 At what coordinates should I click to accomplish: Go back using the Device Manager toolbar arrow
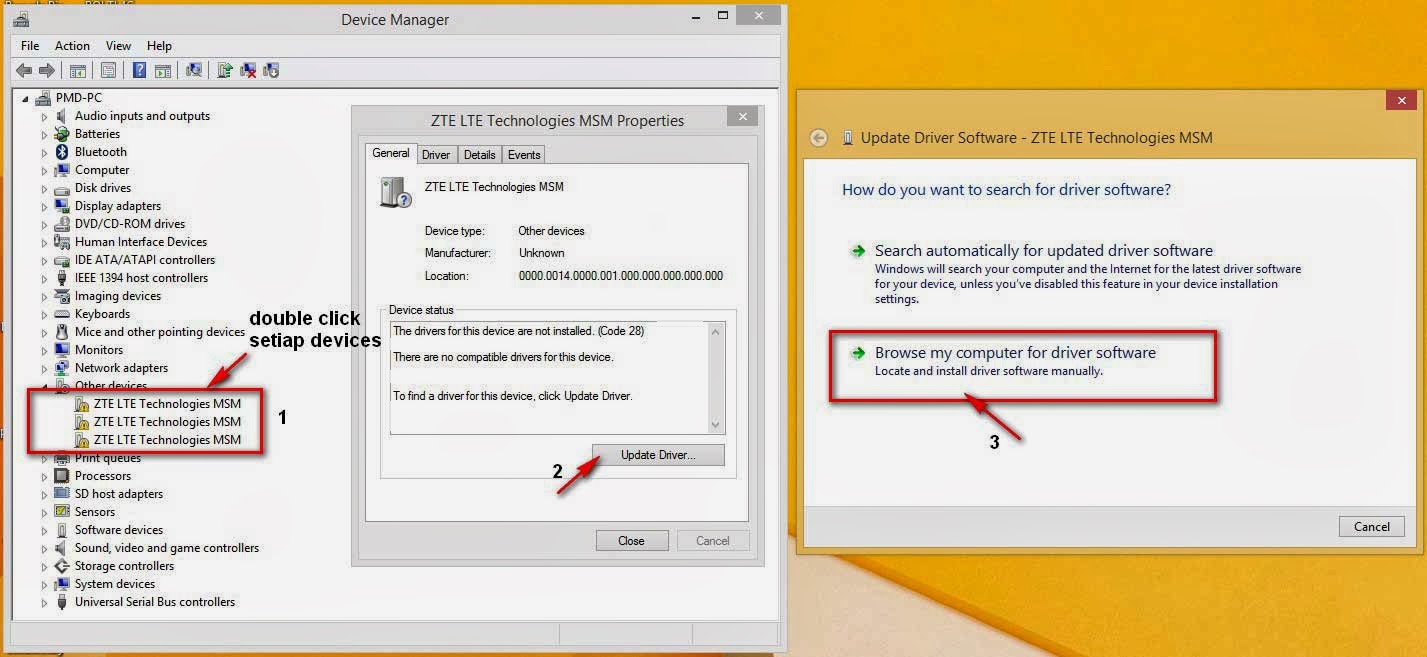(x=24, y=70)
